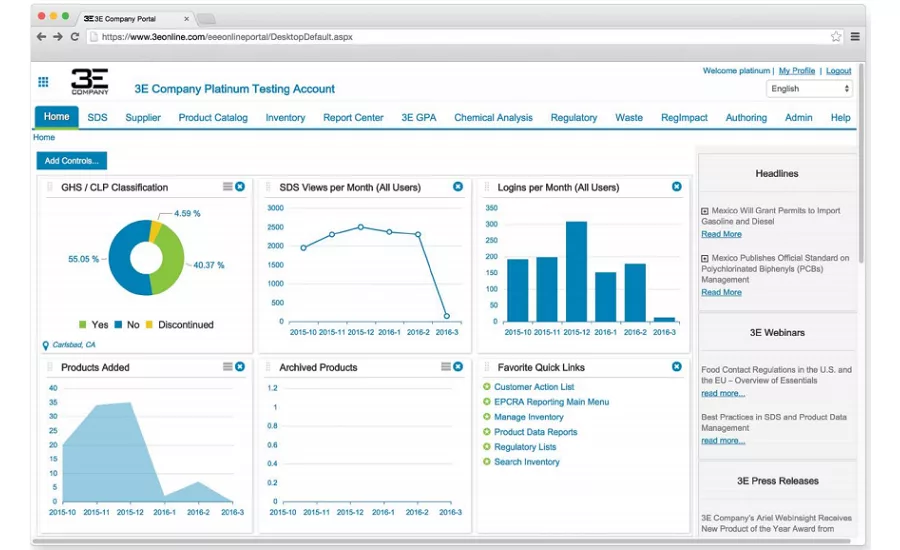
Task: Remove the Logins per Month widget
Action: pos(677,187)
